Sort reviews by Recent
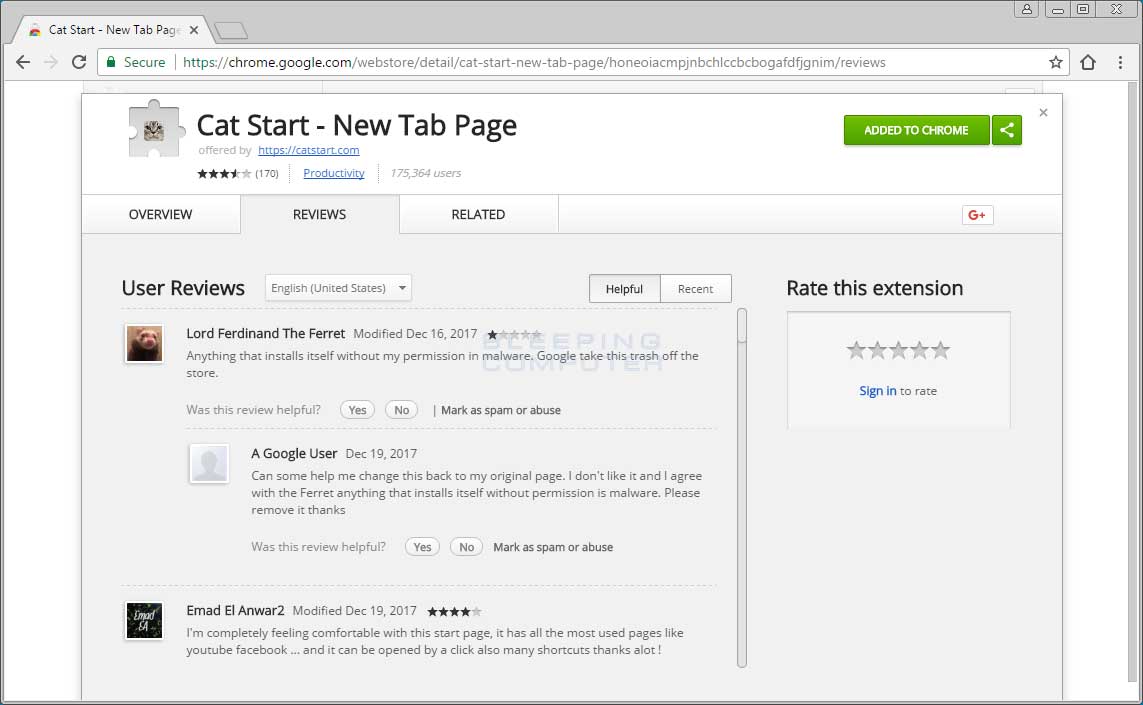The height and width of the screenshot is (705, 1143). [695, 289]
